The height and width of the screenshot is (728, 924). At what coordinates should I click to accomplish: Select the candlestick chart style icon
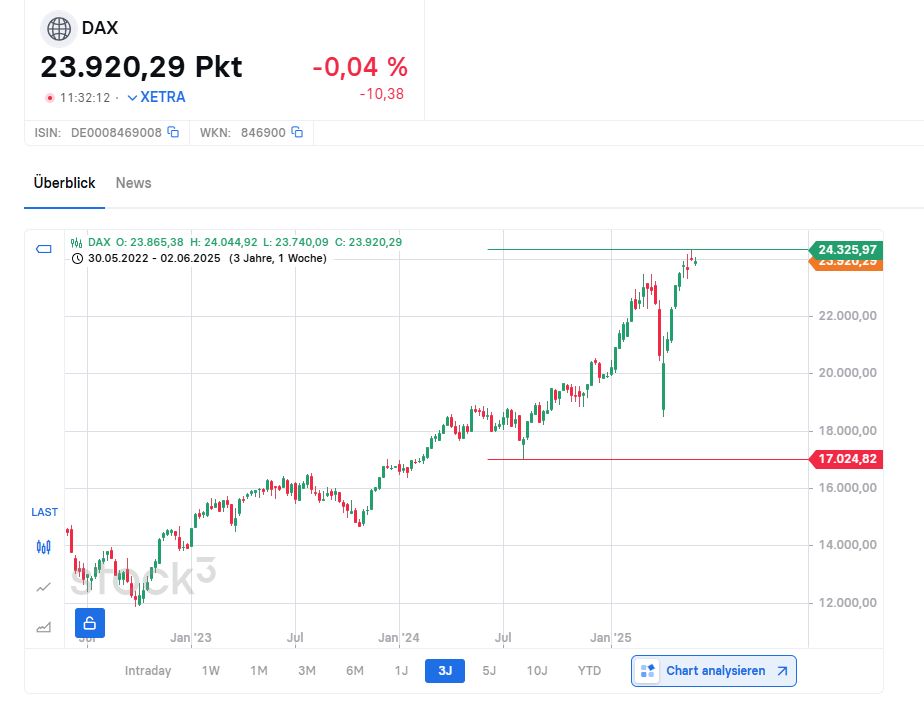43,547
